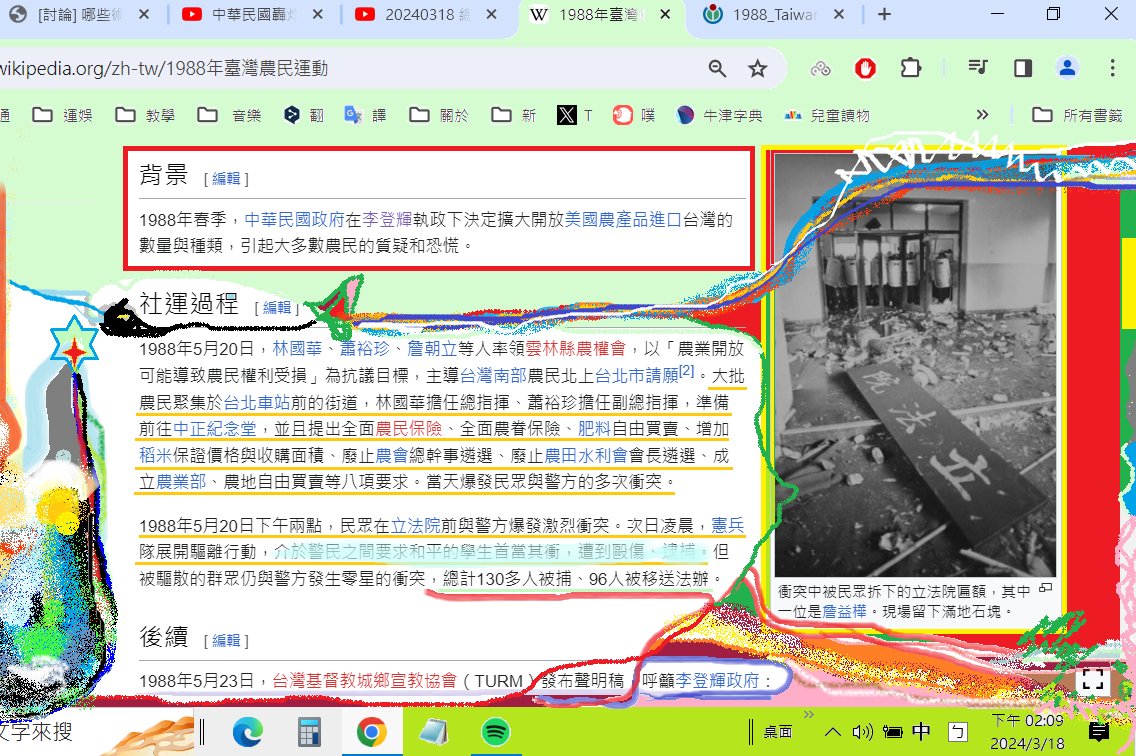Open the 翻 hexagon bookmark
Screen dimensions: 1136x756
[x=304, y=115]
